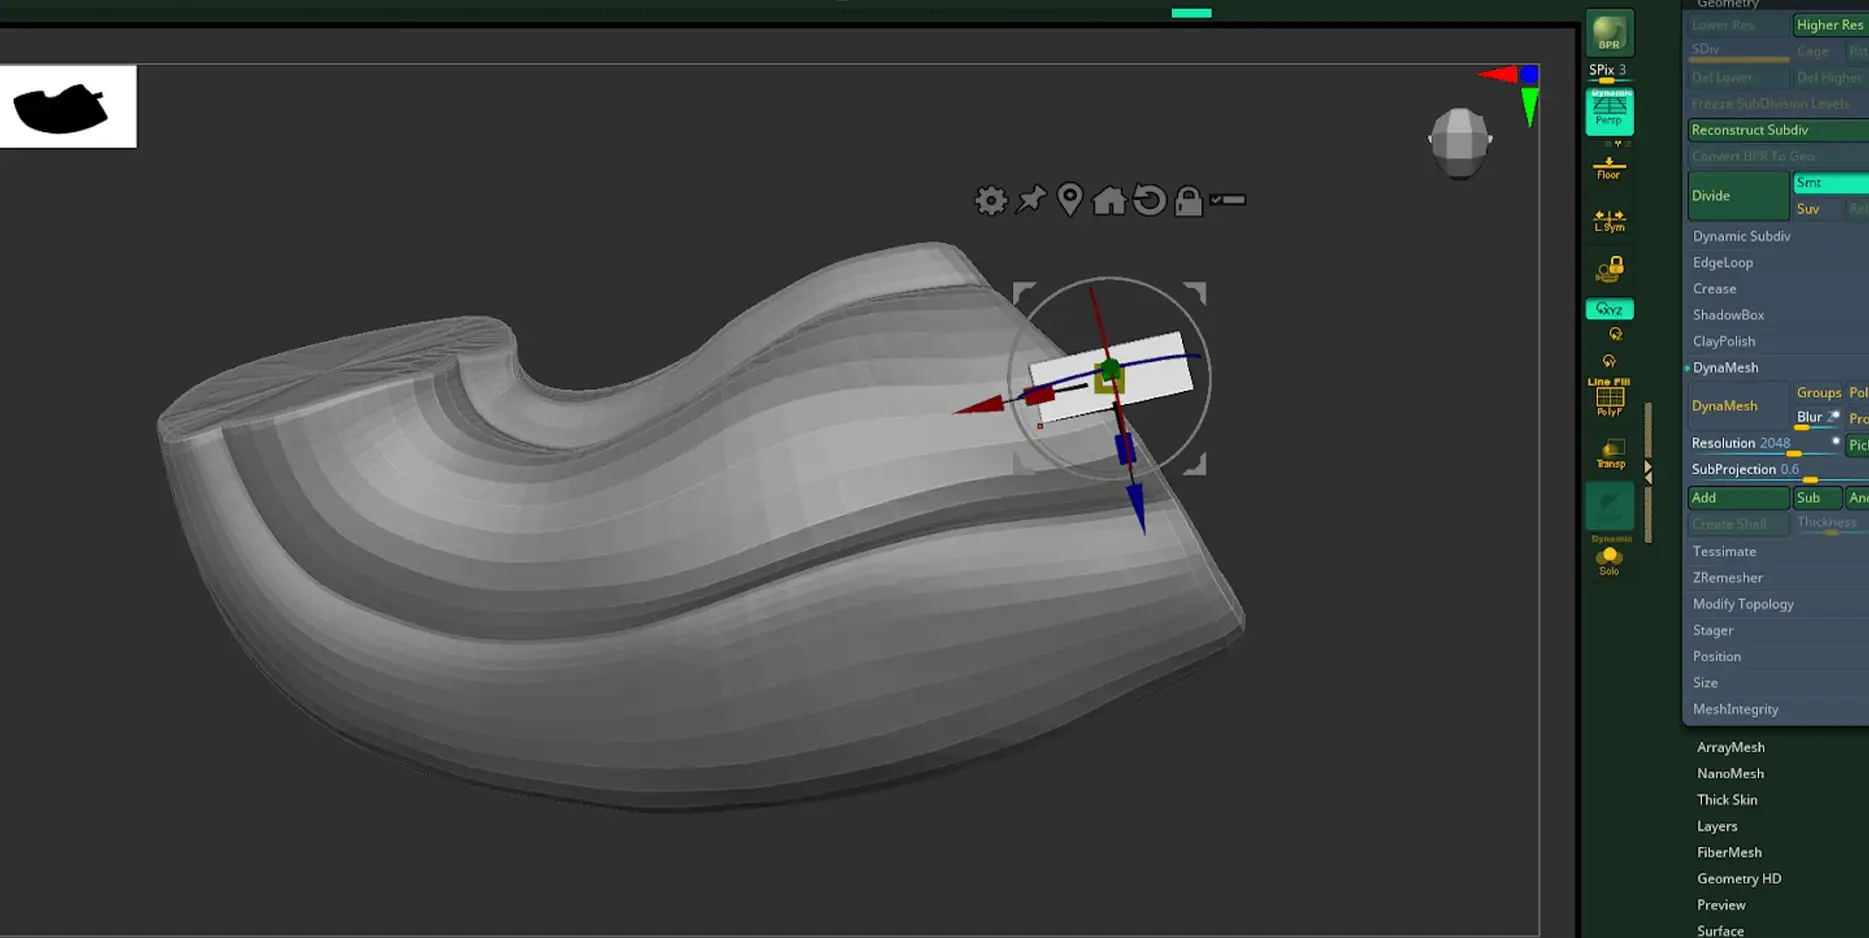
Task: Expand the Modify Topology section
Action: [1743, 604]
